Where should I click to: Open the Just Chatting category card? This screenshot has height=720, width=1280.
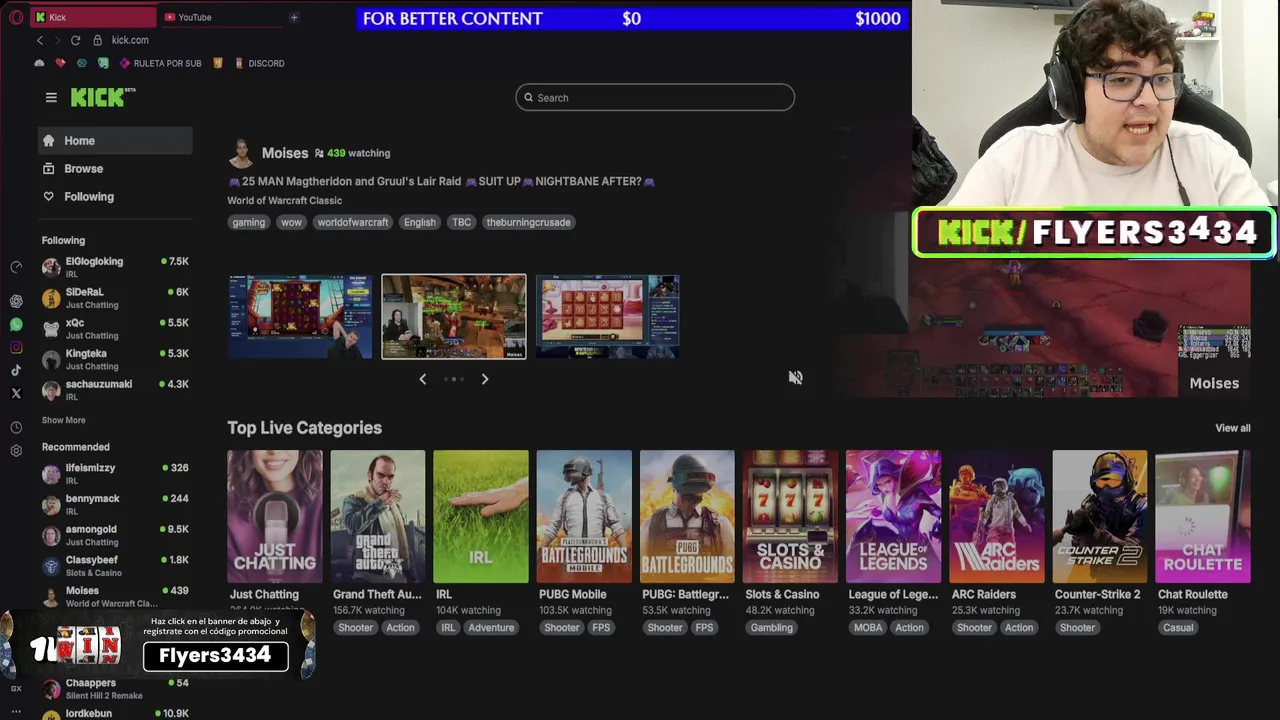point(275,516)
